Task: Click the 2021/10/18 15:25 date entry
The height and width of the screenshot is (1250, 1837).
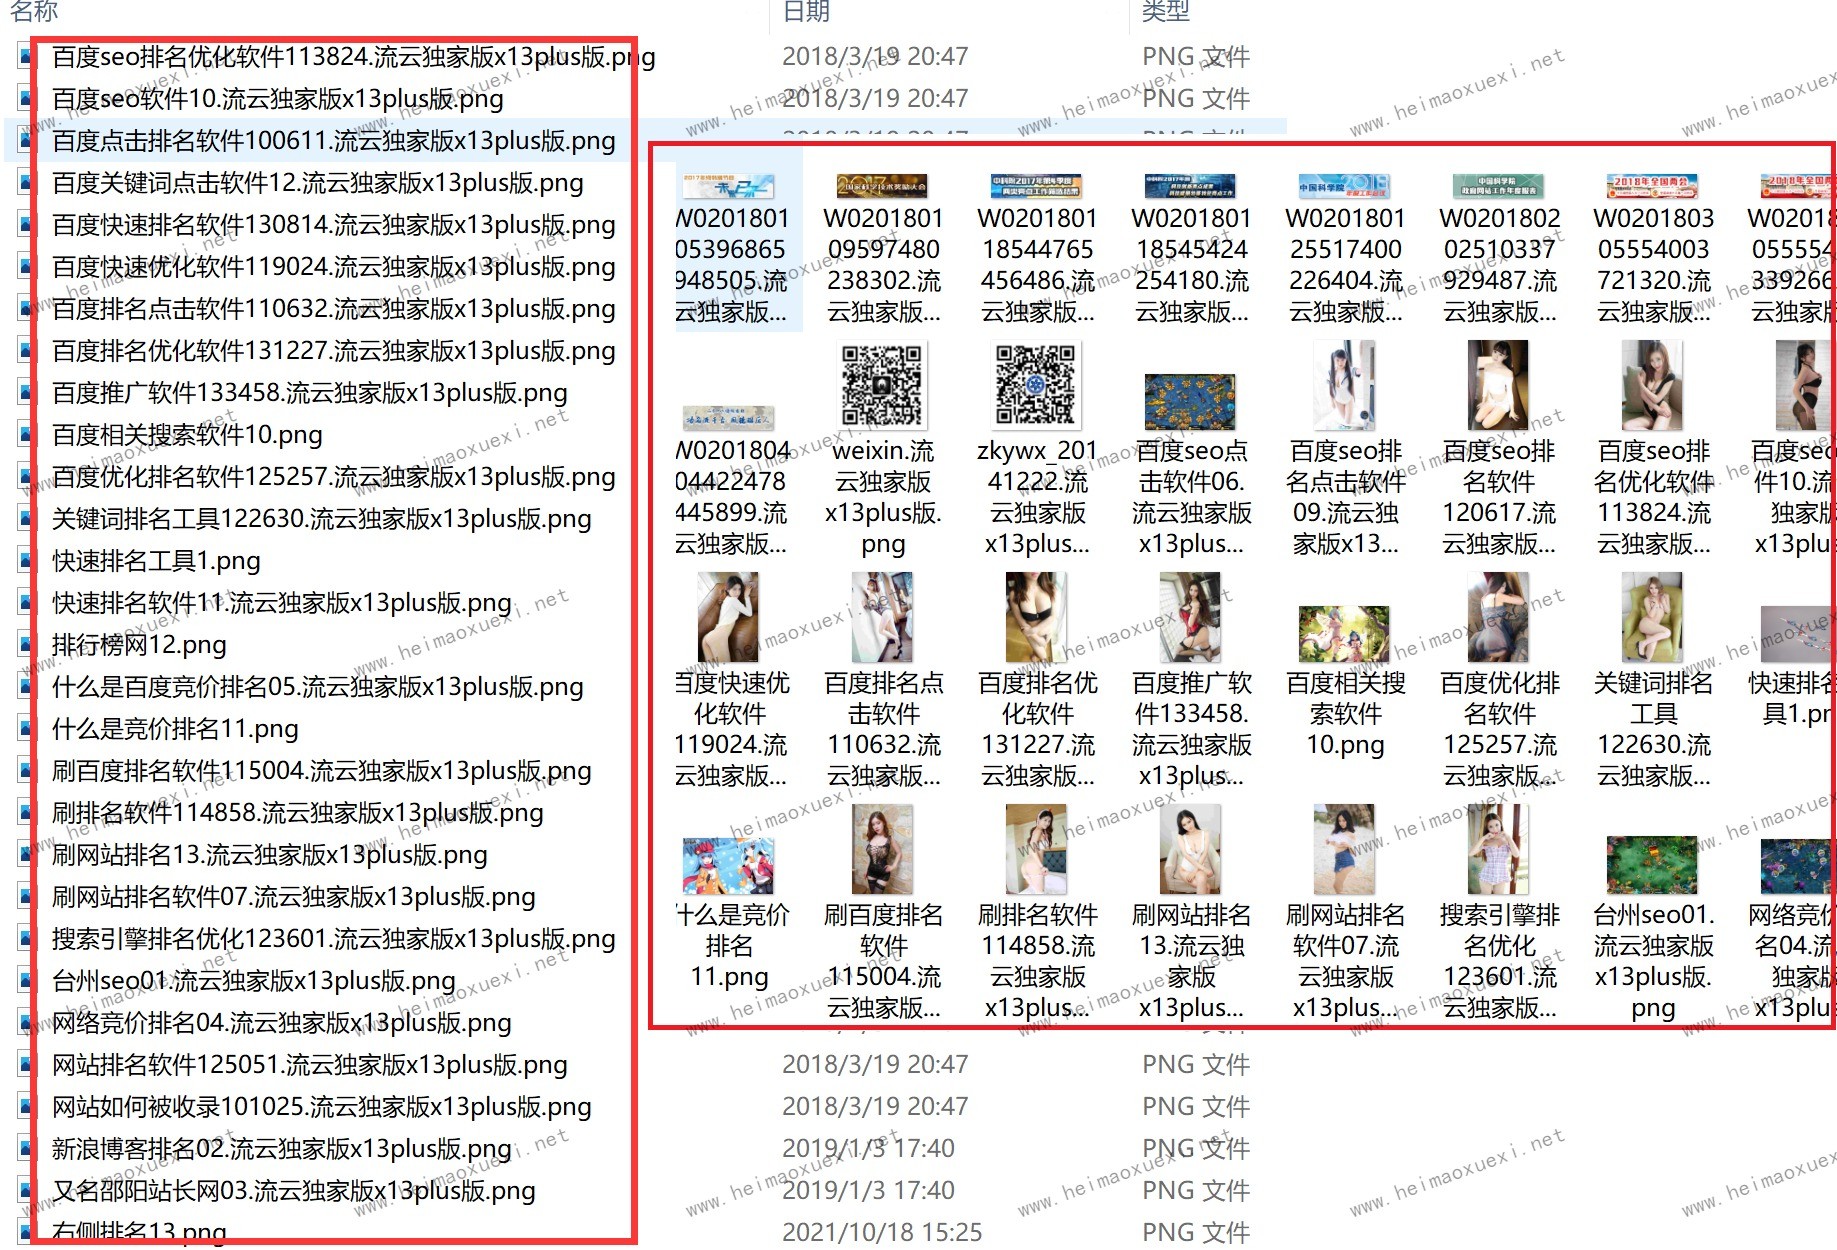Action: point(882,1233)
